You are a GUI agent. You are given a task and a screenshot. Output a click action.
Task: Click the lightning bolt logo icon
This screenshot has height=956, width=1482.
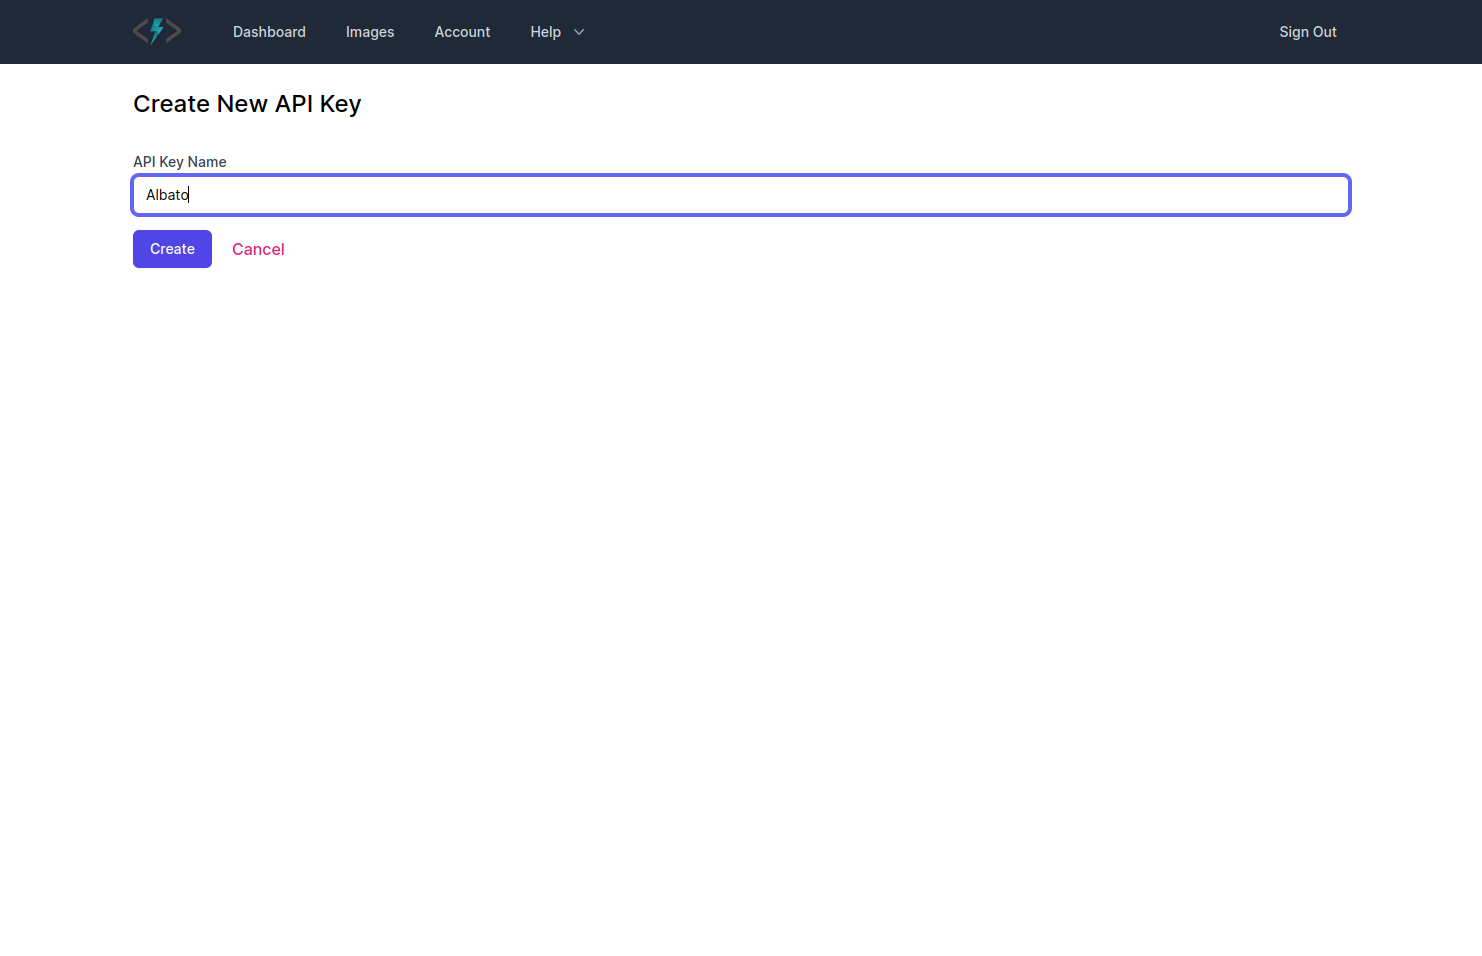(x=157, y=31)
